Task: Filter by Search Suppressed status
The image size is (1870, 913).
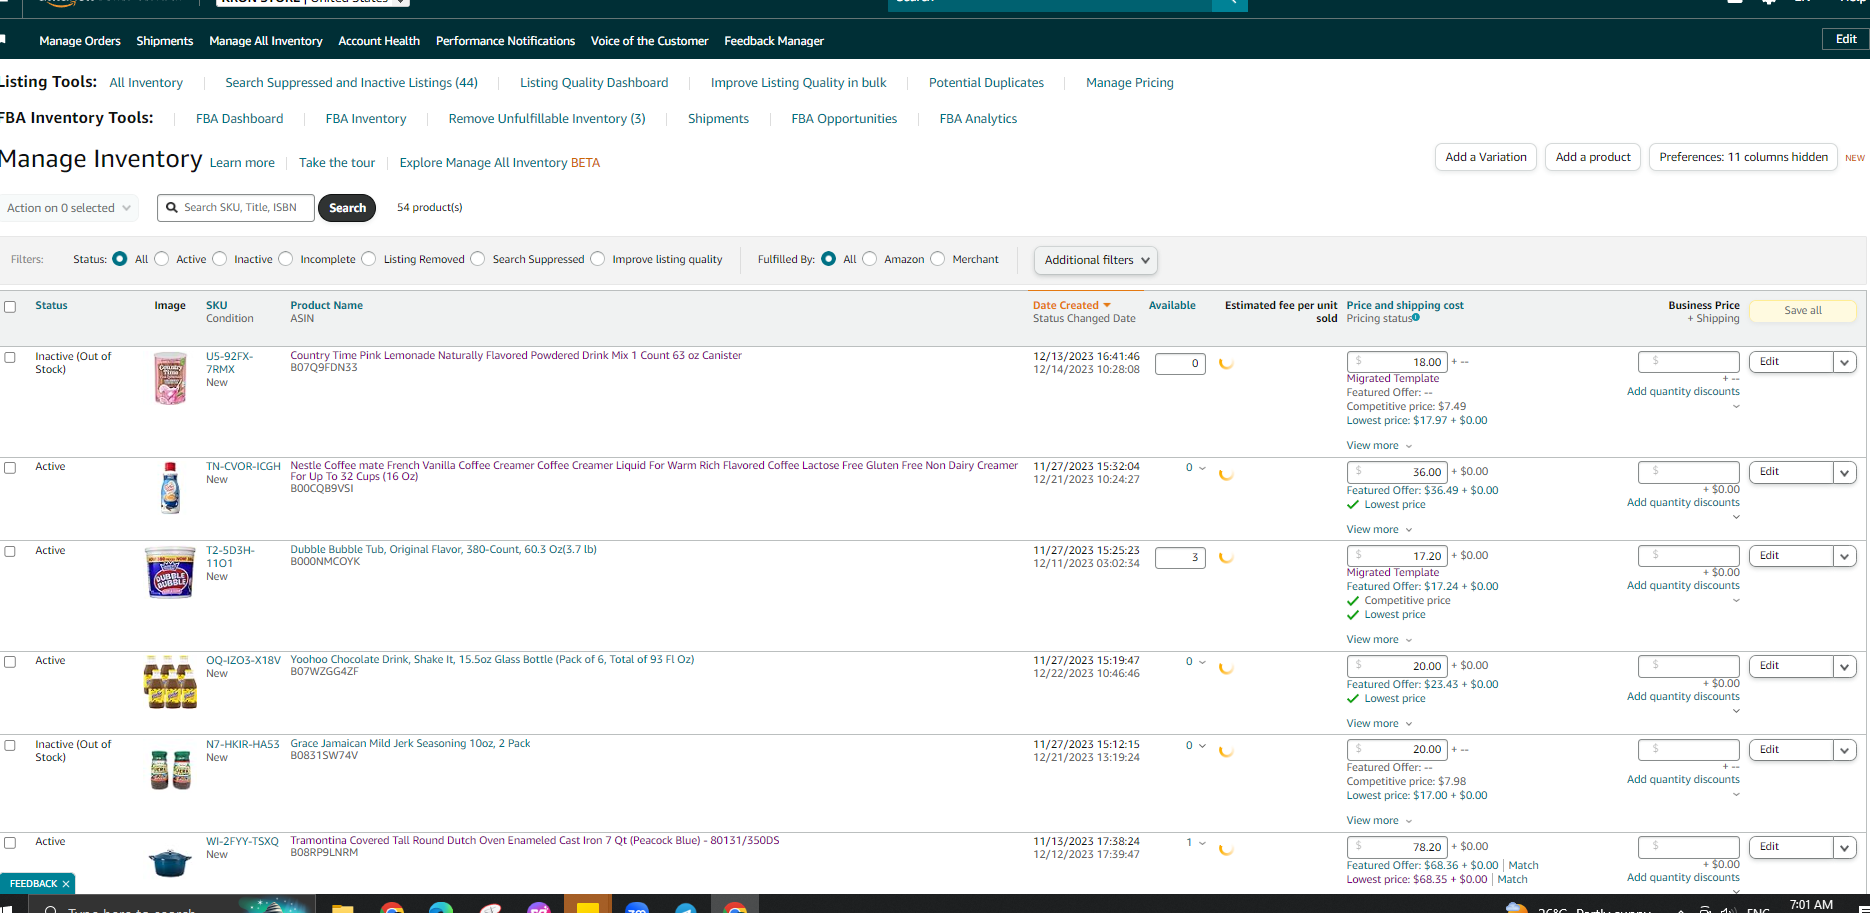Action: click(x=478, y=259)
